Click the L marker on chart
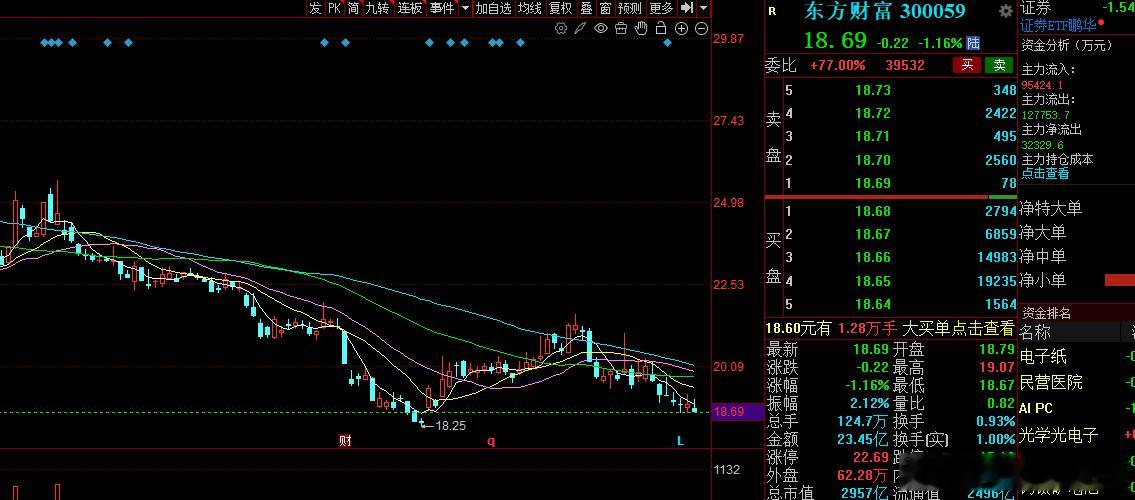Viewport: 1135px width, 500px height. coord(680,441)
